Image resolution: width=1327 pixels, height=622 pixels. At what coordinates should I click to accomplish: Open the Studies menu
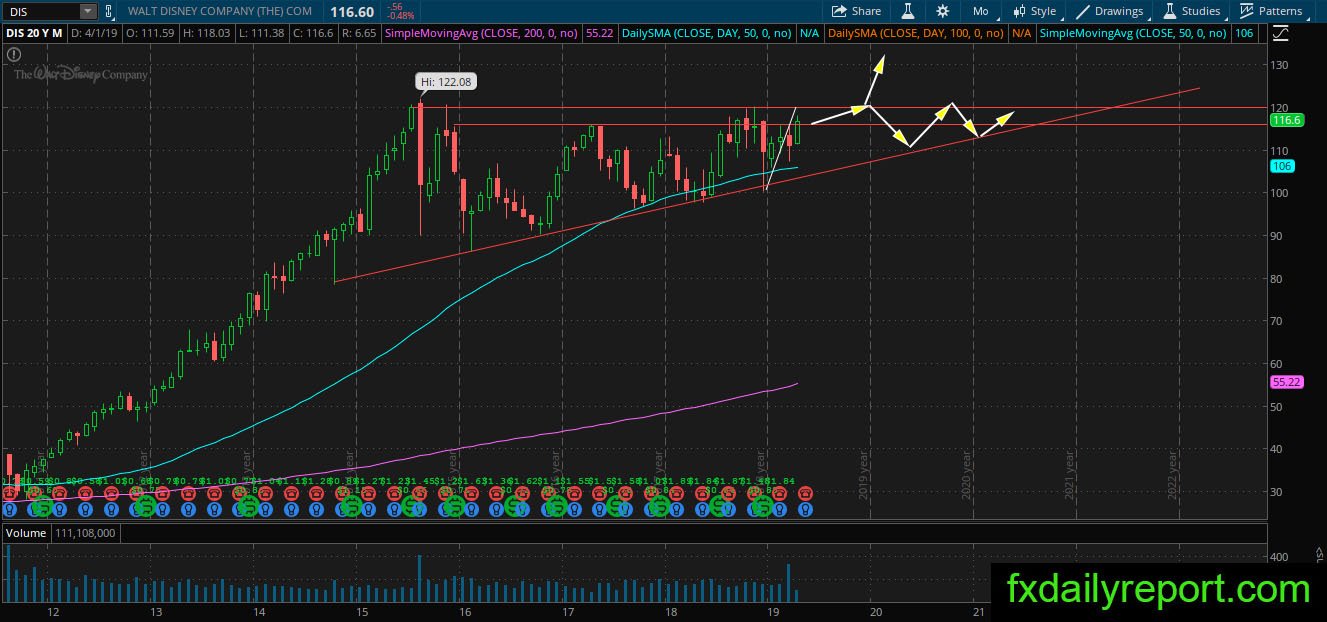1191,11
